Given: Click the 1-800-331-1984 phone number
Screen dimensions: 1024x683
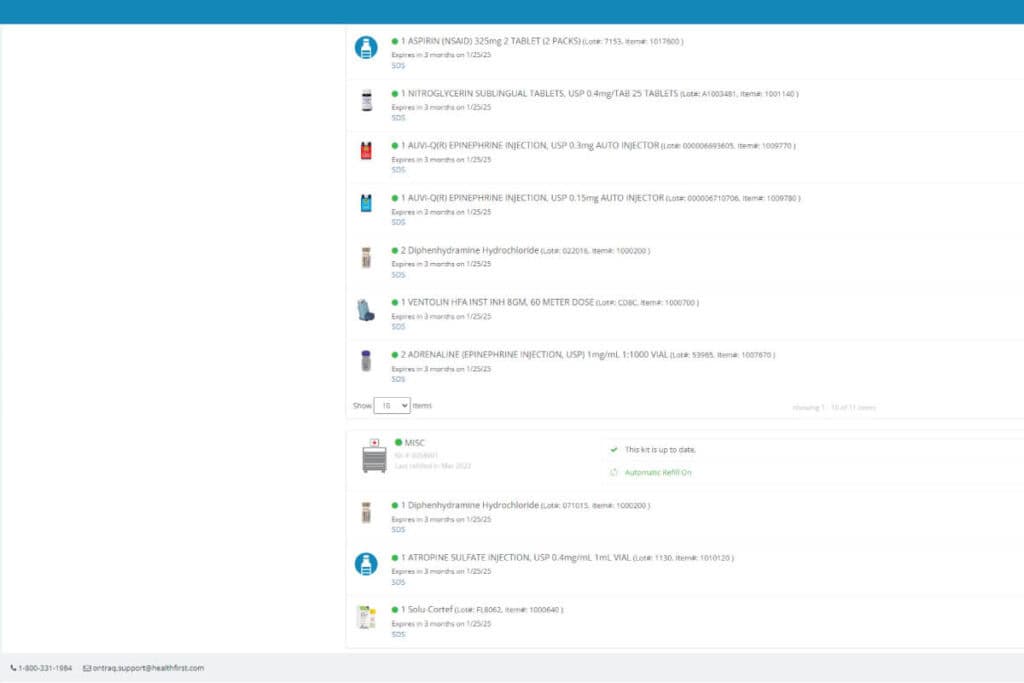Looking at the screenshot, I should pyautogui.click(x=45, y=668).
